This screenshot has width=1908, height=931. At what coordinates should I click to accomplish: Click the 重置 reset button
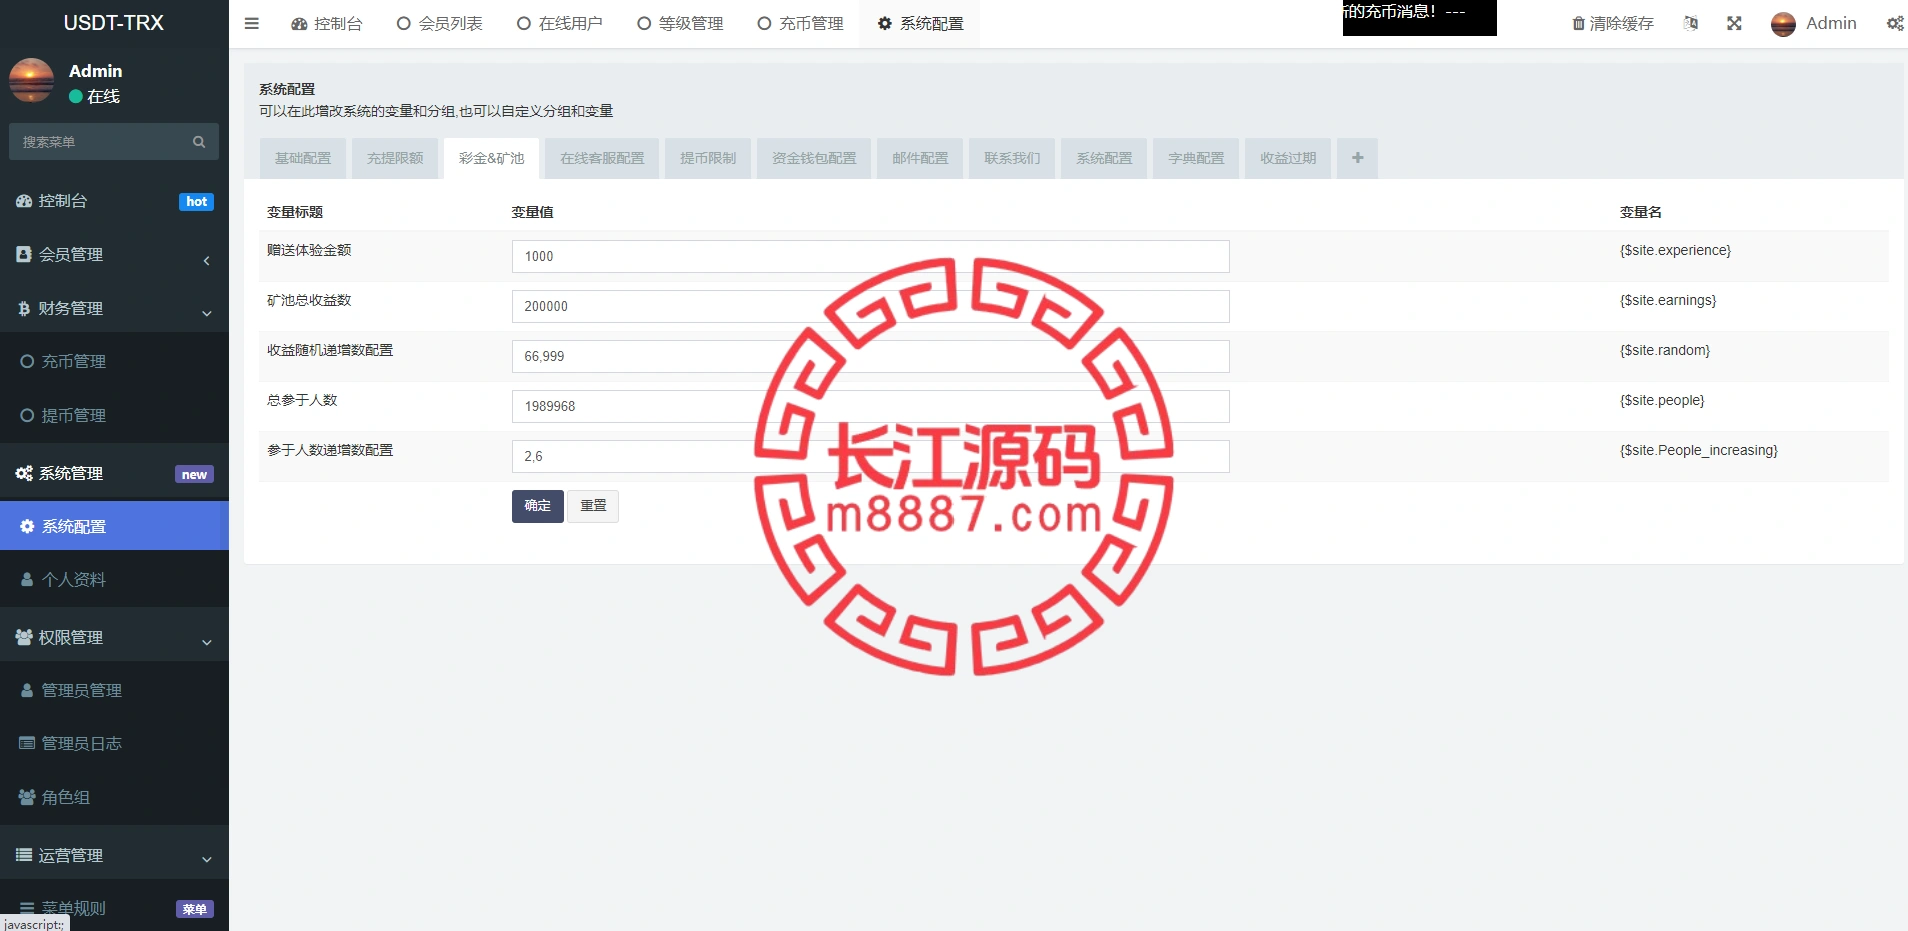(x=593, y=506)
